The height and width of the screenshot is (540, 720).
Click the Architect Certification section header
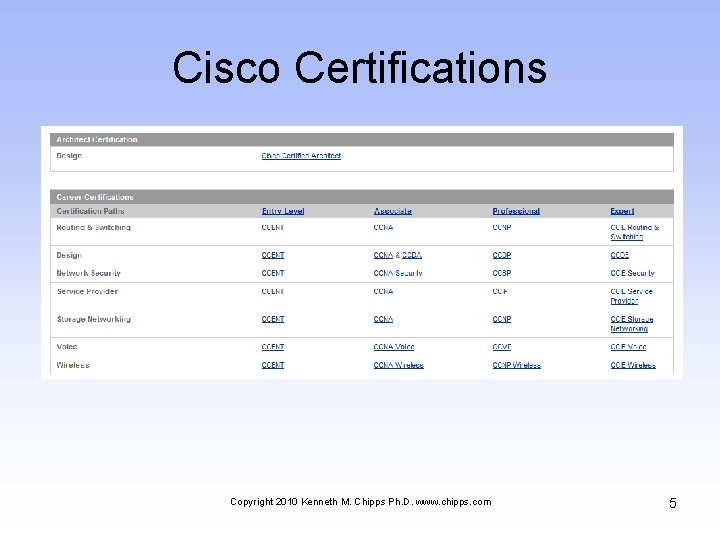tap(362, 140)
